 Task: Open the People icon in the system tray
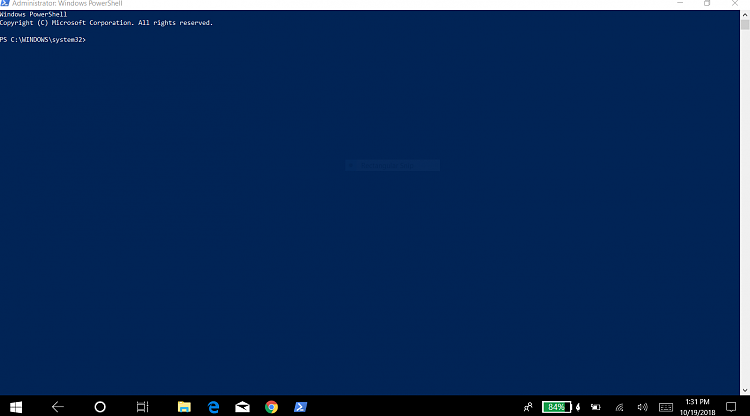528,407
